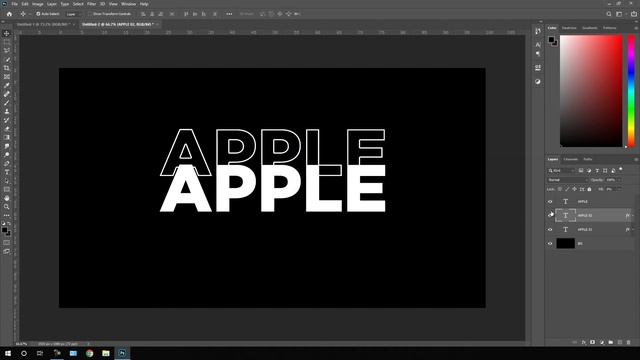Toggle Quick Mask mode icon
The height and width of the screenshot is (360, 640).
pos(7,242)
